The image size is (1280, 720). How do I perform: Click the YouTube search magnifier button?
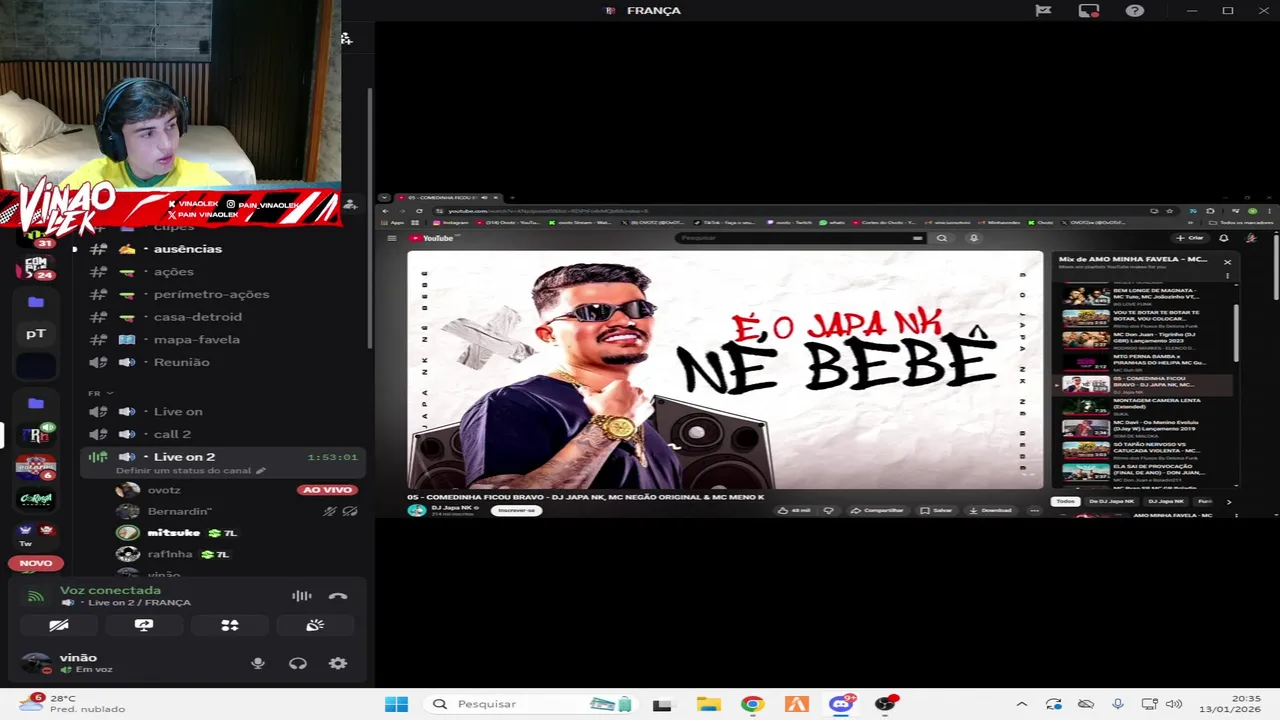[x=941, y=238]
